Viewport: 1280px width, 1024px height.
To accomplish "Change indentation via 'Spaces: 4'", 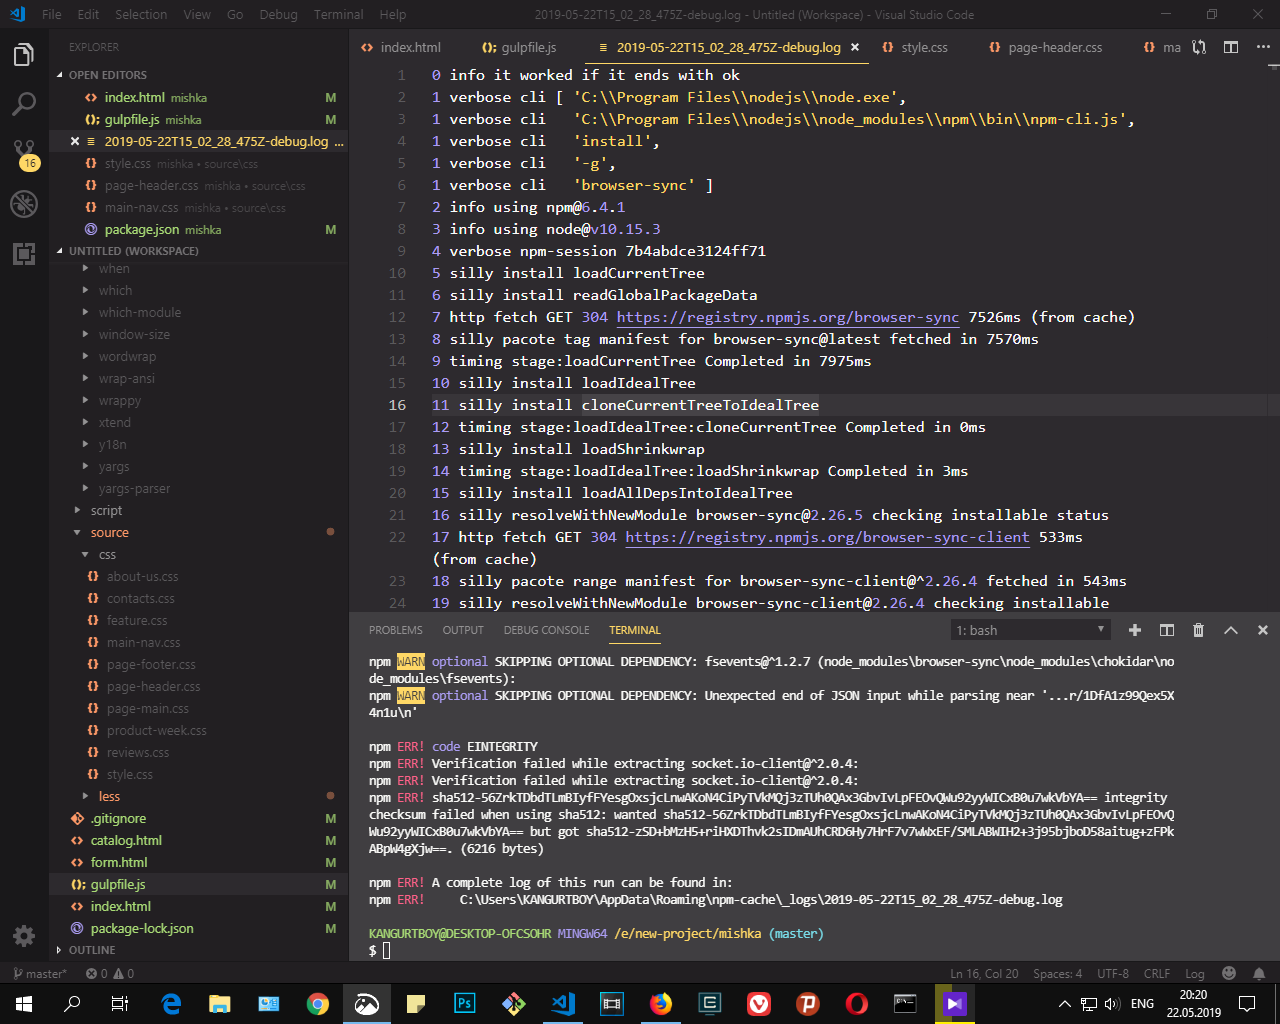I will point(1057,973).
